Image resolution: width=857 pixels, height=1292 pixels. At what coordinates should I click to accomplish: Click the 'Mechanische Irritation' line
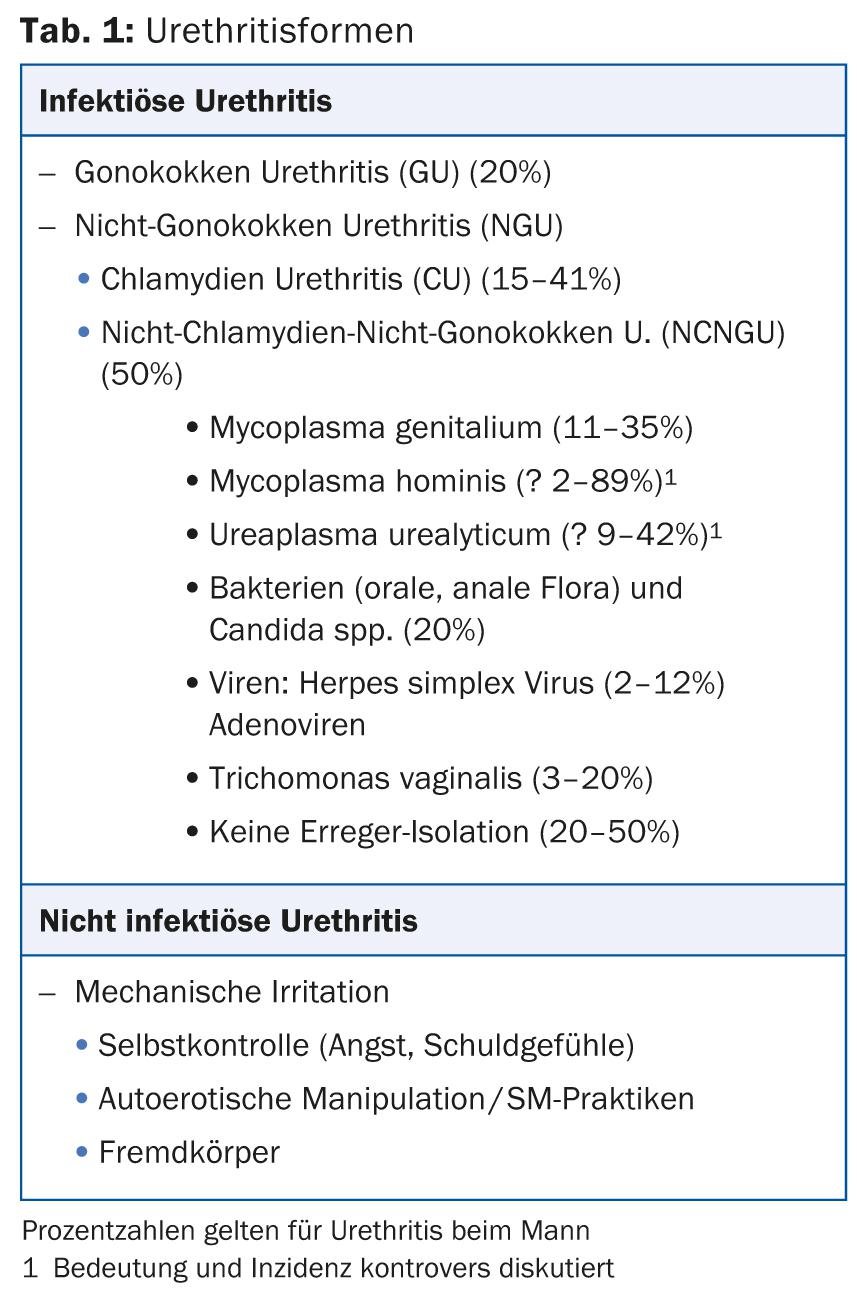(x=231, y=992)
